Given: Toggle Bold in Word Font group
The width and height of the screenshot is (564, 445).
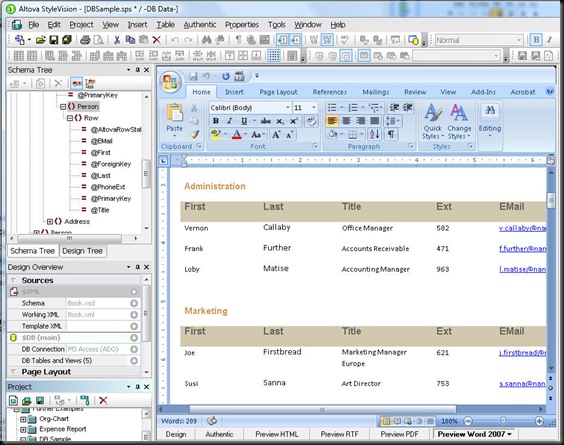Looking at the screenshot, I should pos(216,121).
